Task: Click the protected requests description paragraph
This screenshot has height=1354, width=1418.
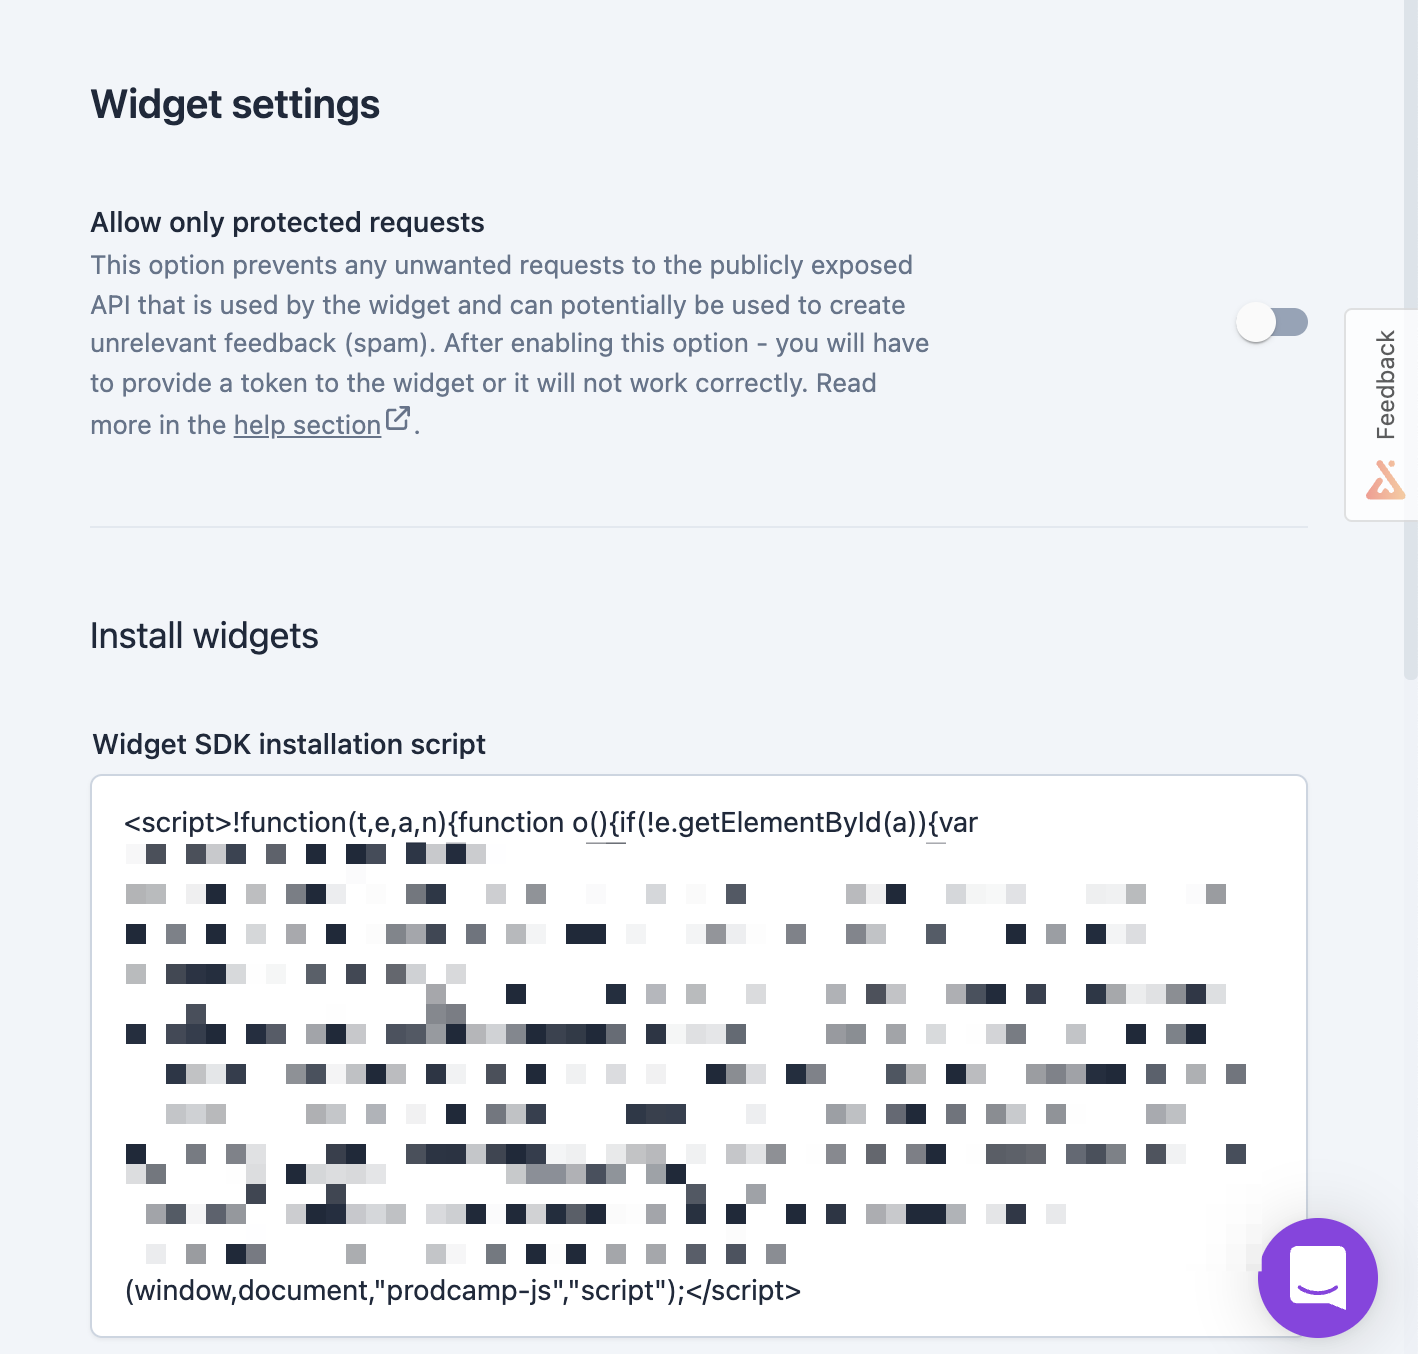Action: [510, 345]
